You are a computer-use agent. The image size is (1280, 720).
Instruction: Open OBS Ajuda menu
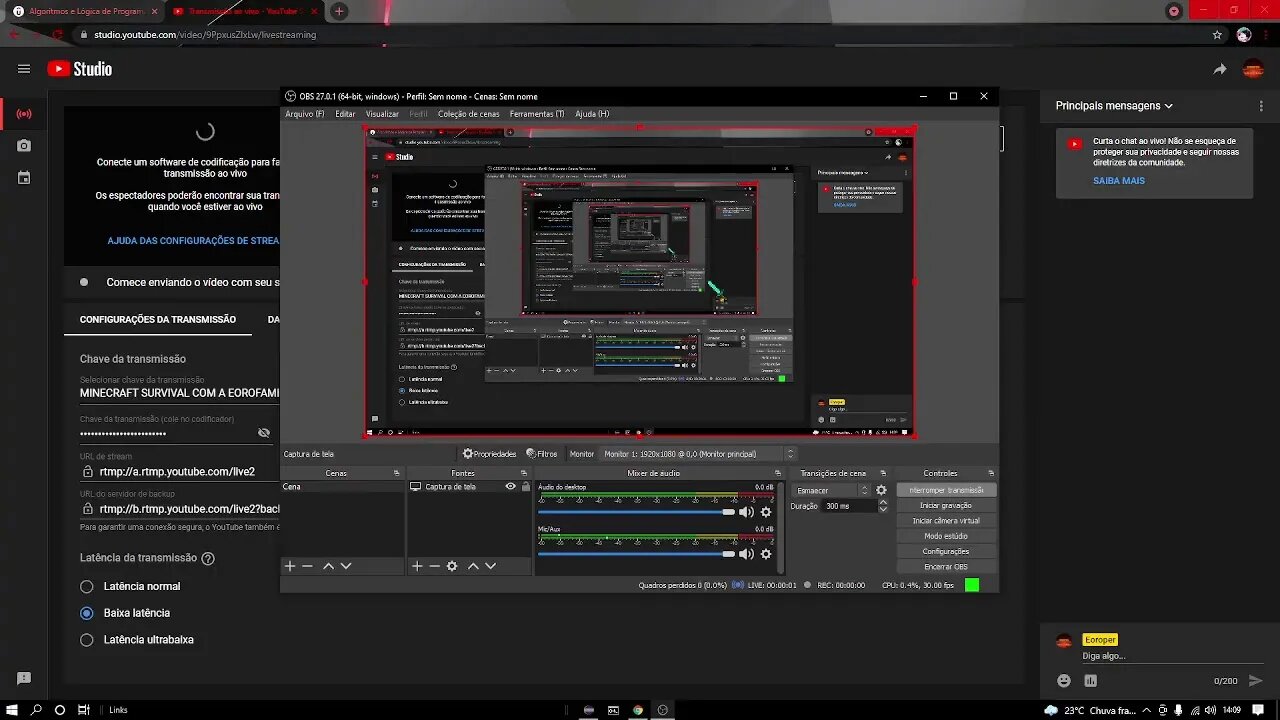click(592, 114)
